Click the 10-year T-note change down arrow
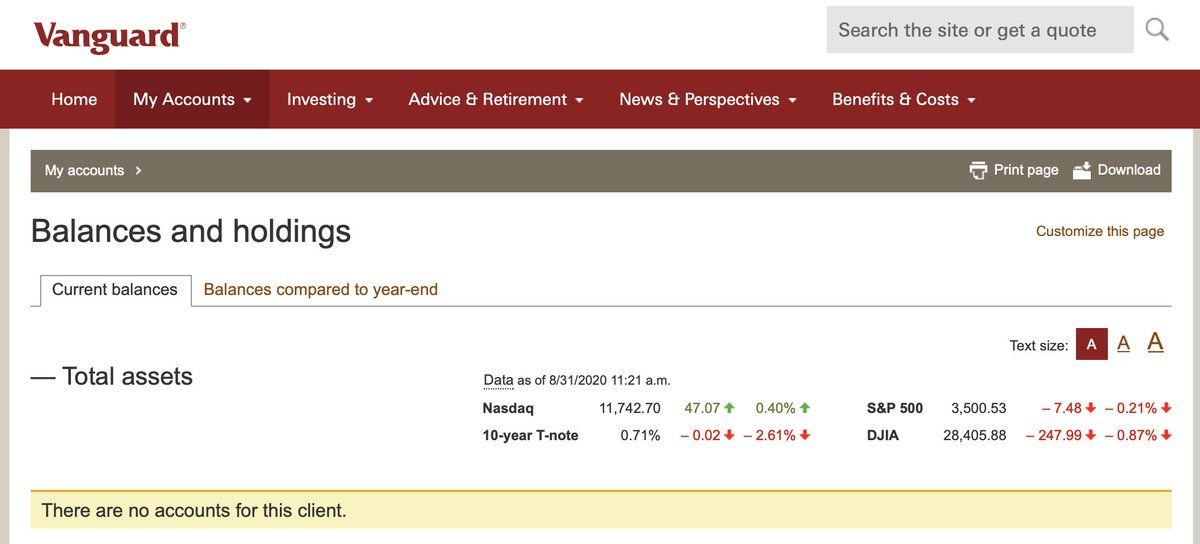 tap(729, 435)
